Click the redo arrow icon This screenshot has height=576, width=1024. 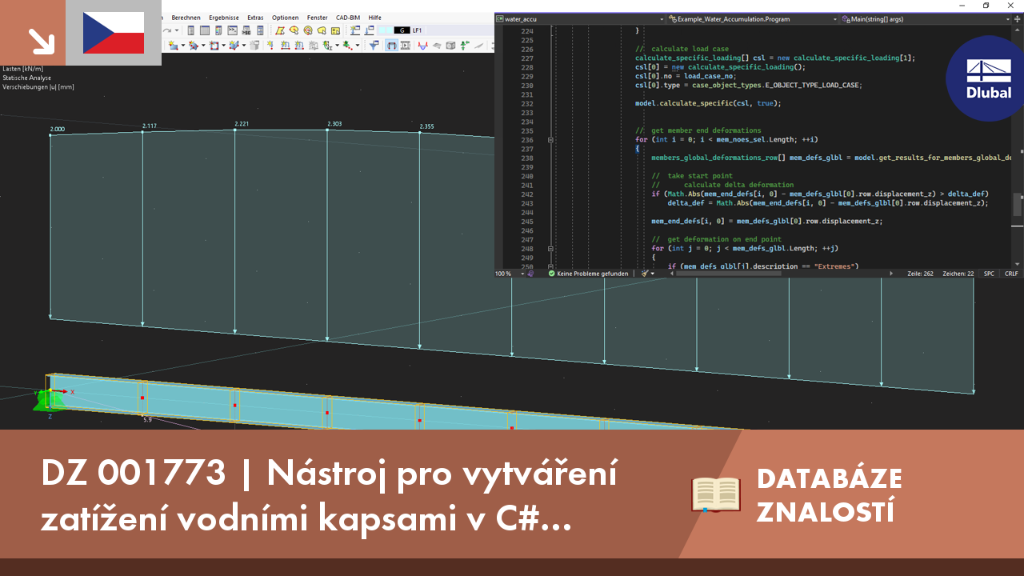pyautogui.click(x=167, y=30)
